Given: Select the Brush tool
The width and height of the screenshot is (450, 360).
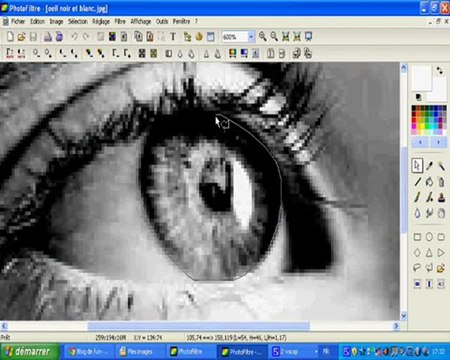Looking at the screenshot, I should [417, 197].
